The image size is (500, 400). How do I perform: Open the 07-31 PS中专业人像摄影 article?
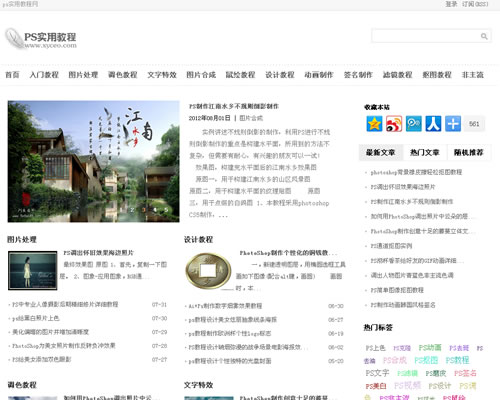65,304
